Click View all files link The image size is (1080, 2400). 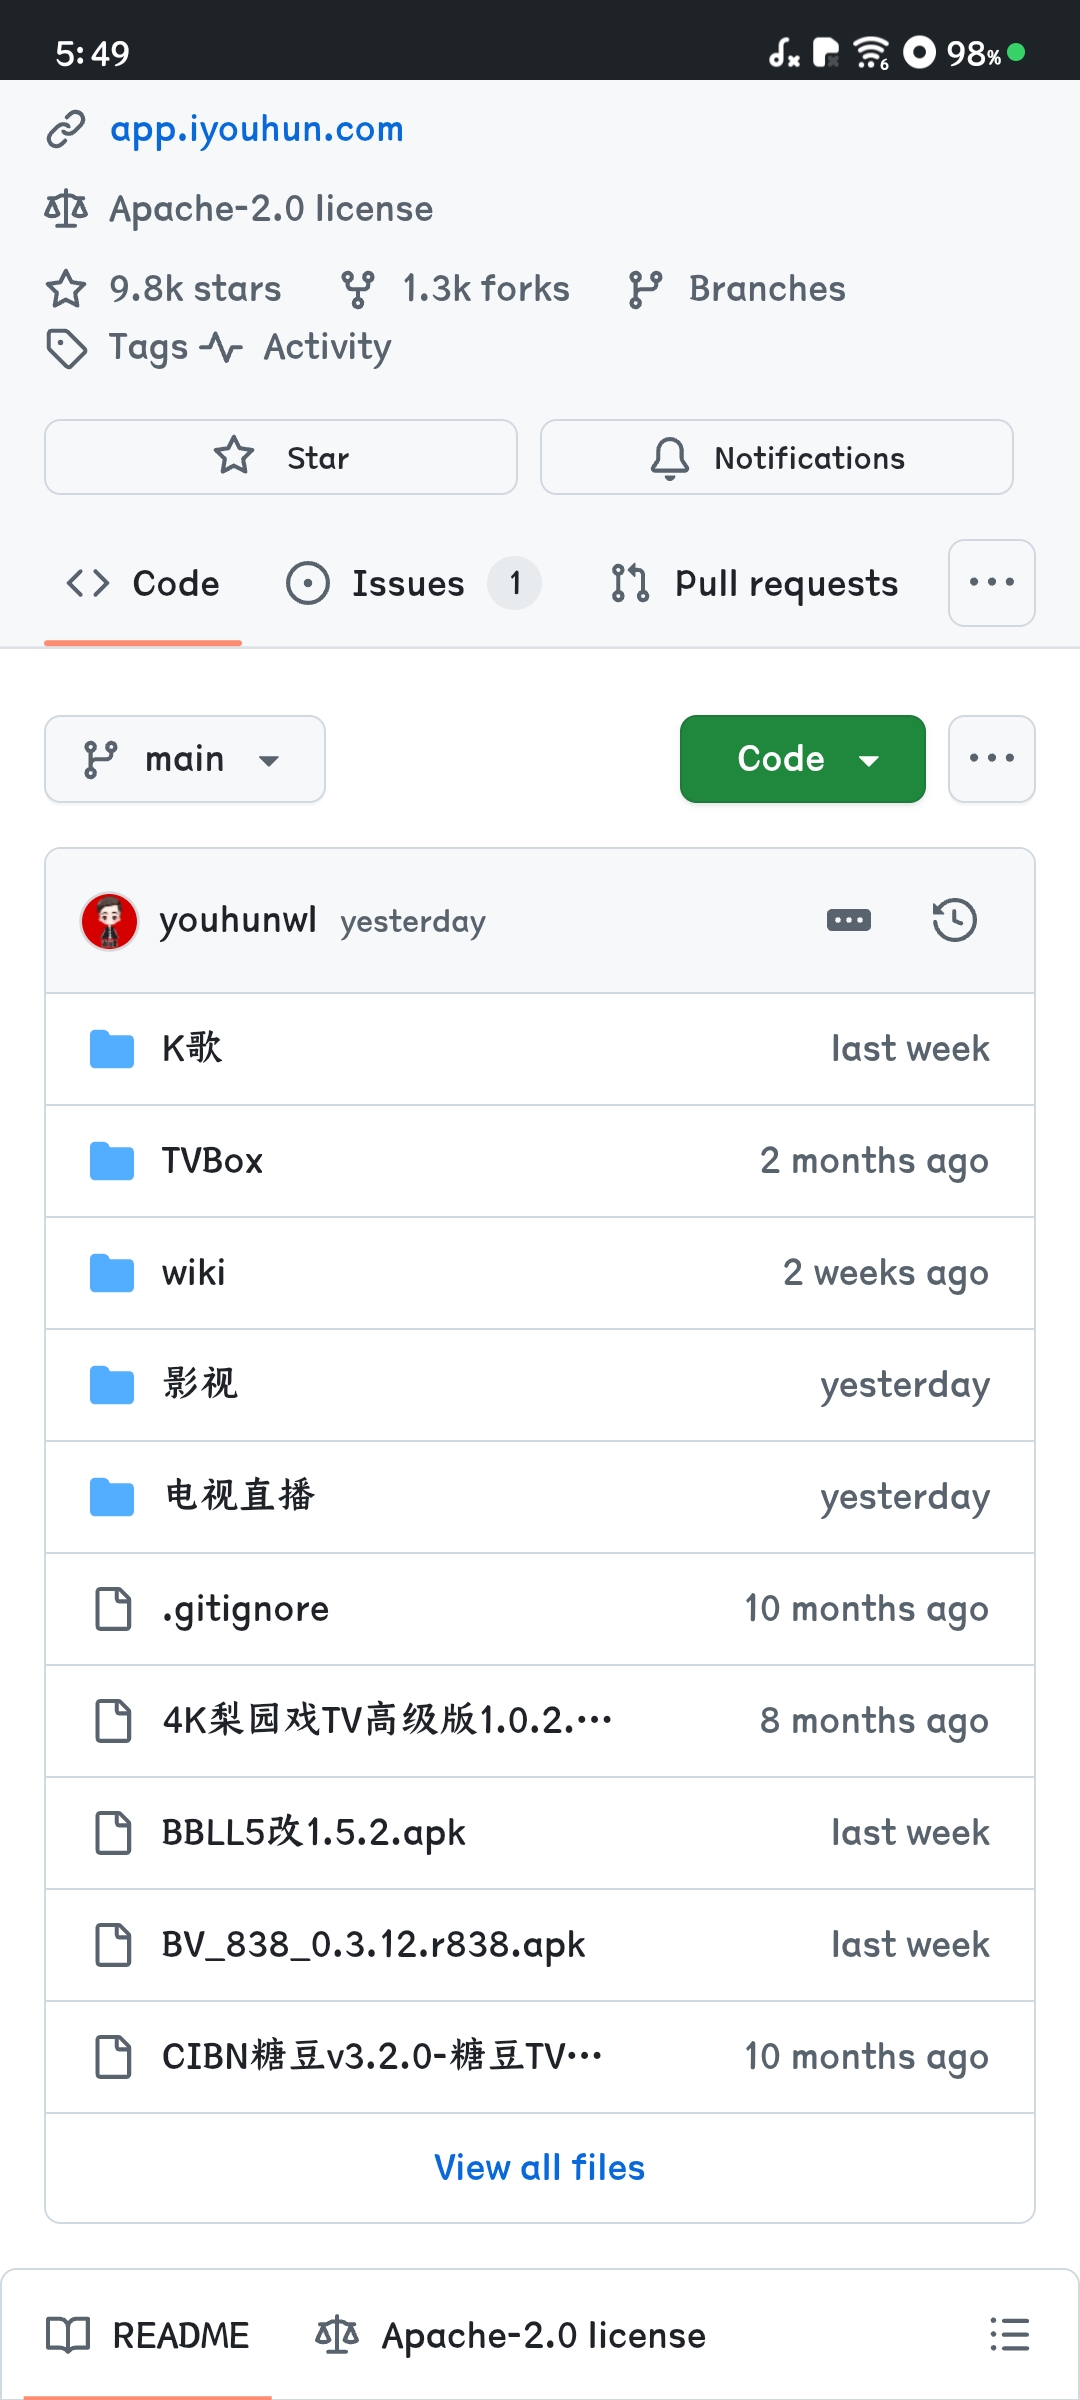point(540,2167)
